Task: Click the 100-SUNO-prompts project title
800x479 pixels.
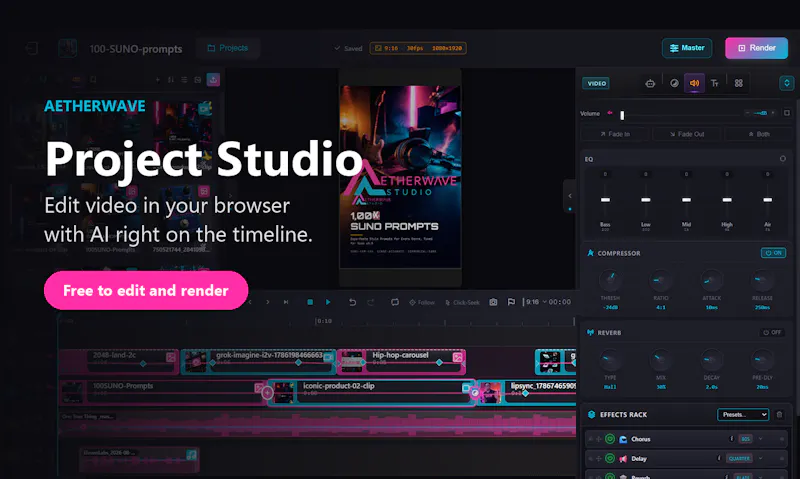Action: click(136, 49)
